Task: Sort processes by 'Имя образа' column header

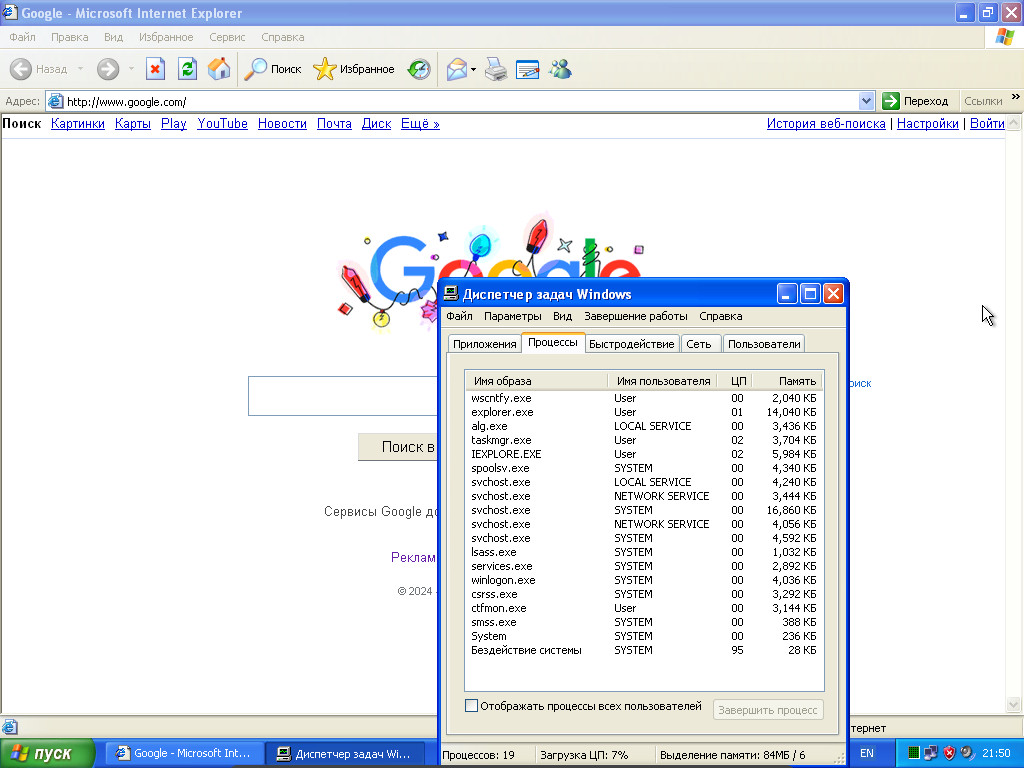Action: pos(537,381)
